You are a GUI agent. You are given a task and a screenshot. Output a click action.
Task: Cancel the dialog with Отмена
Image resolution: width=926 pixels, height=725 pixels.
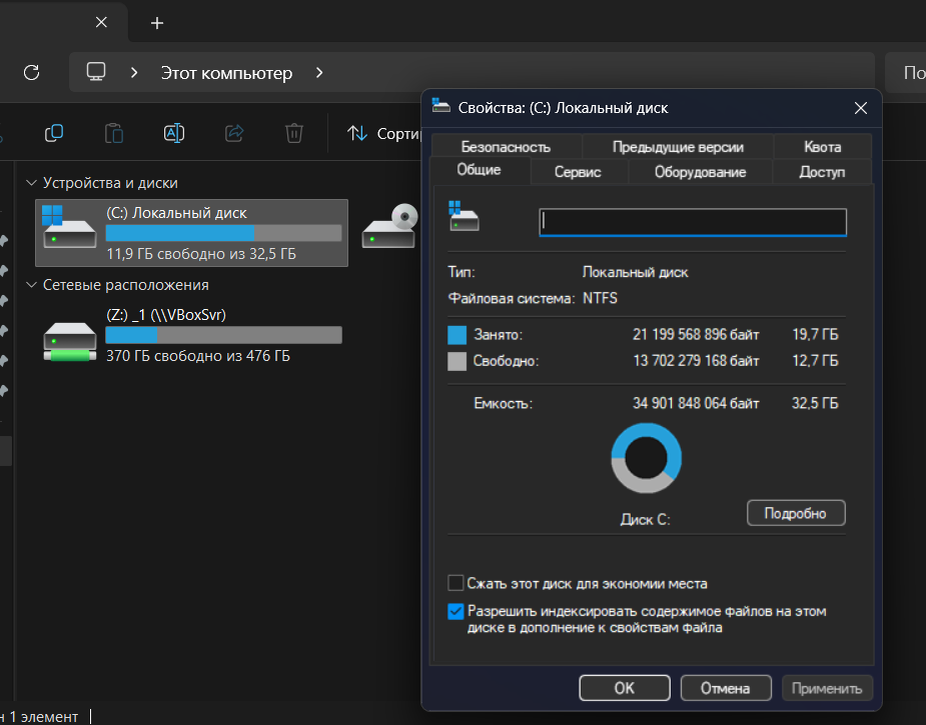[x=725, y=688]
